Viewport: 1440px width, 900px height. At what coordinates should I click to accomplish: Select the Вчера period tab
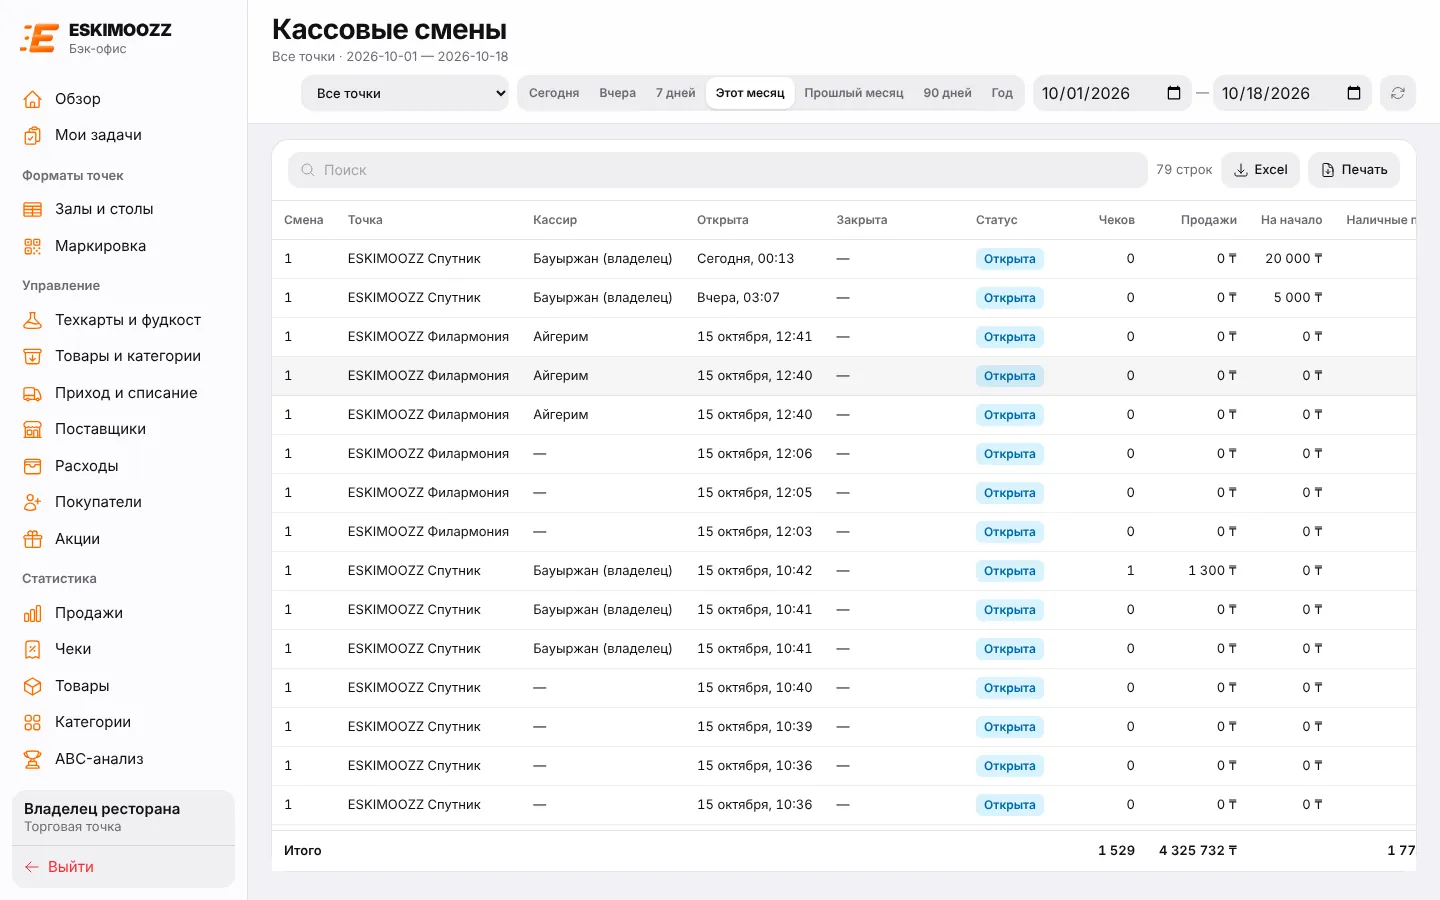coord(618,93)
